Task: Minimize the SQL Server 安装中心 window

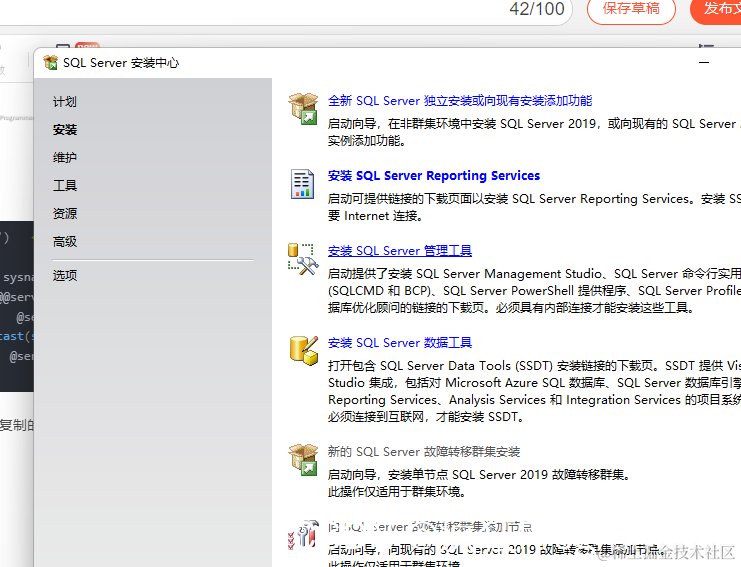Action: (x=704, y=62)
